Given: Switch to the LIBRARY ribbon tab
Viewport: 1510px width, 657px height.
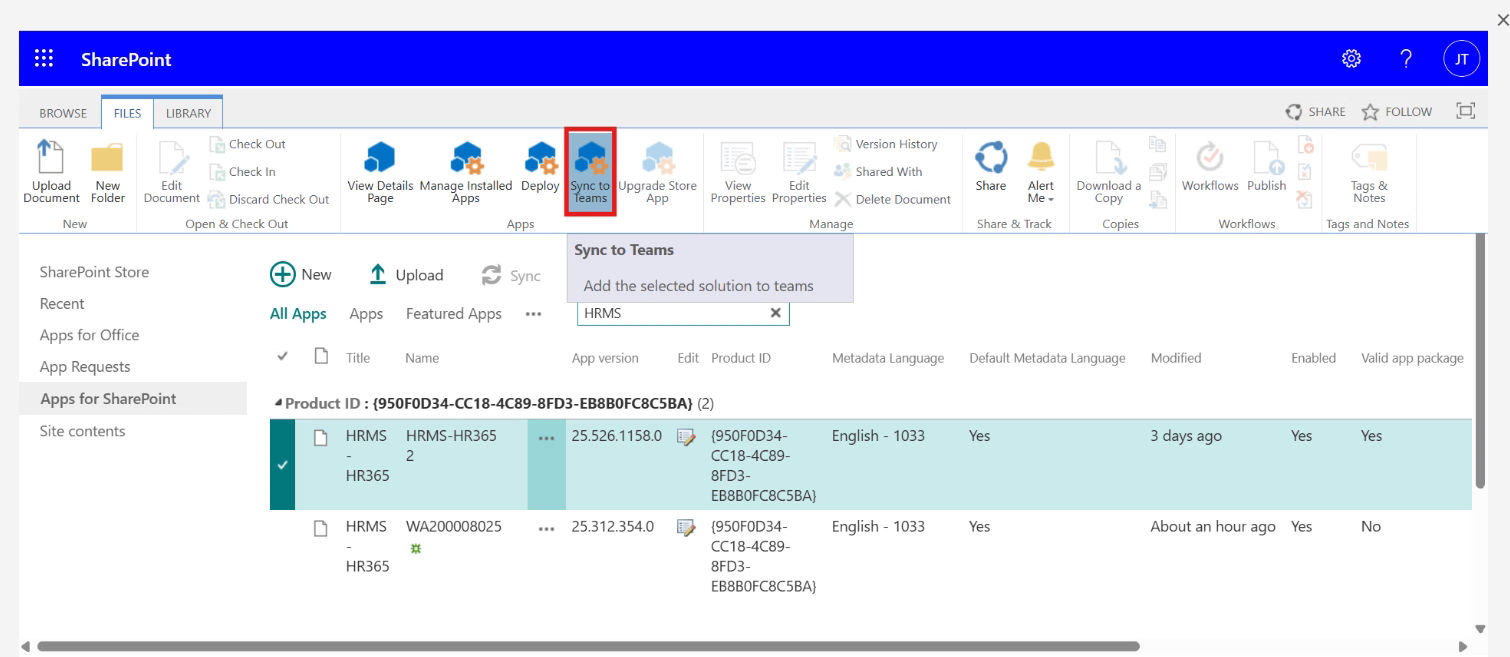Looking at the screenshot, I should point(188,113).
